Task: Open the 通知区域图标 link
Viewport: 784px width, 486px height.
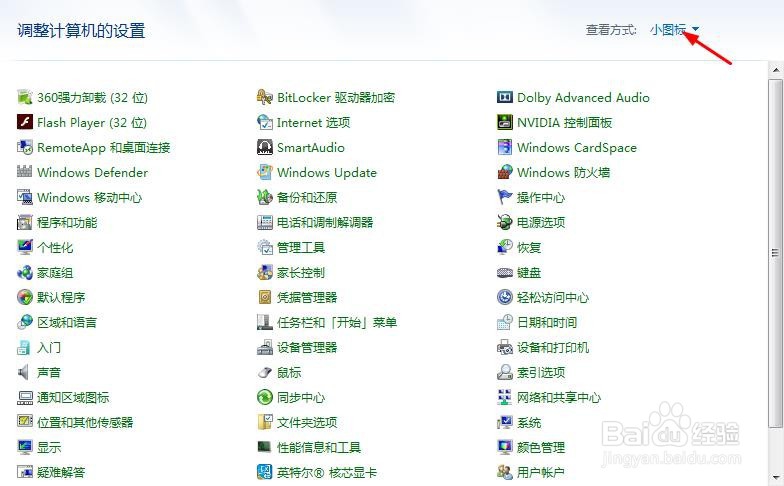Action: tap(73, 398)
